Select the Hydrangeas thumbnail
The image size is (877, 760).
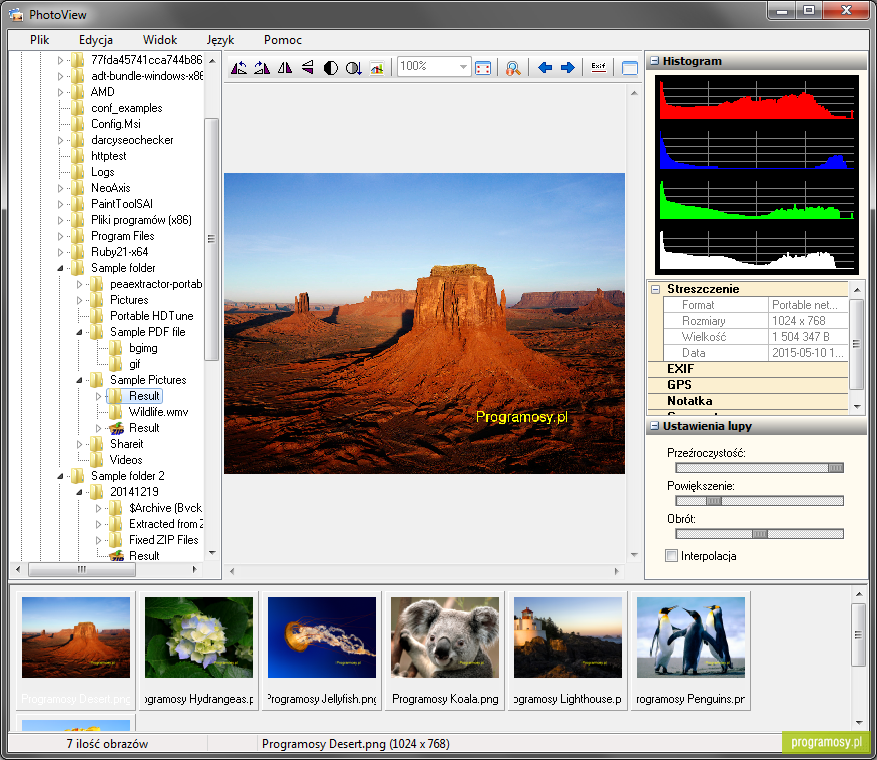click(x=199, y=651)
